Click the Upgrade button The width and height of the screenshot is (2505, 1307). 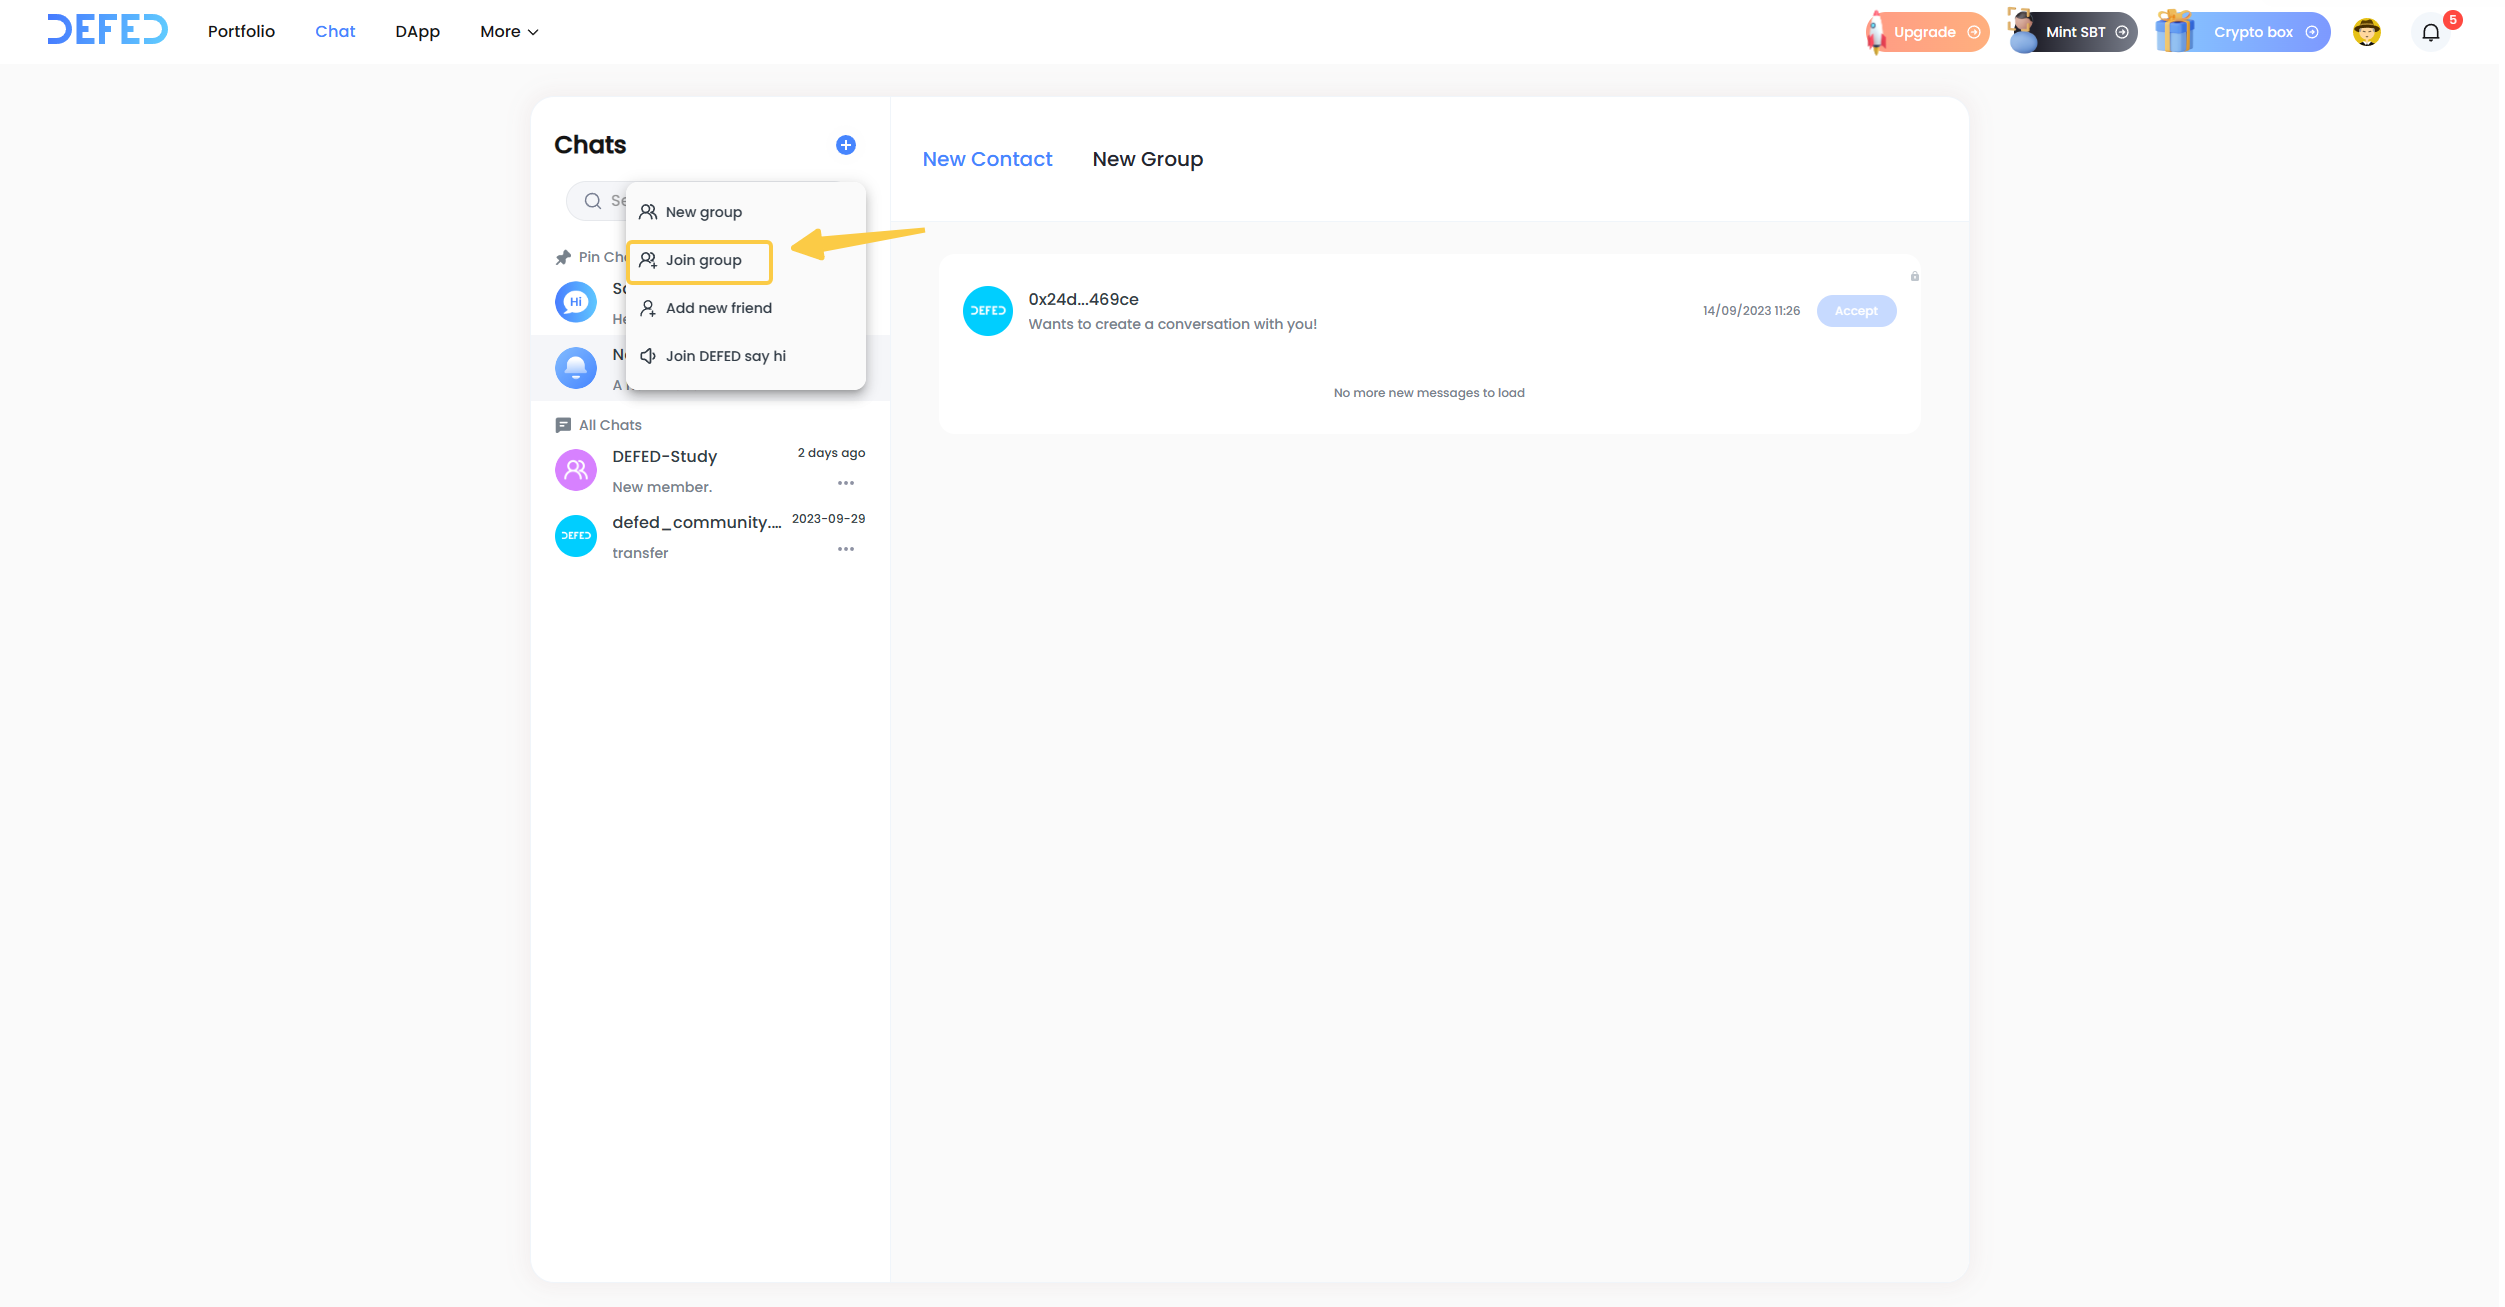tap(1927, 32)
